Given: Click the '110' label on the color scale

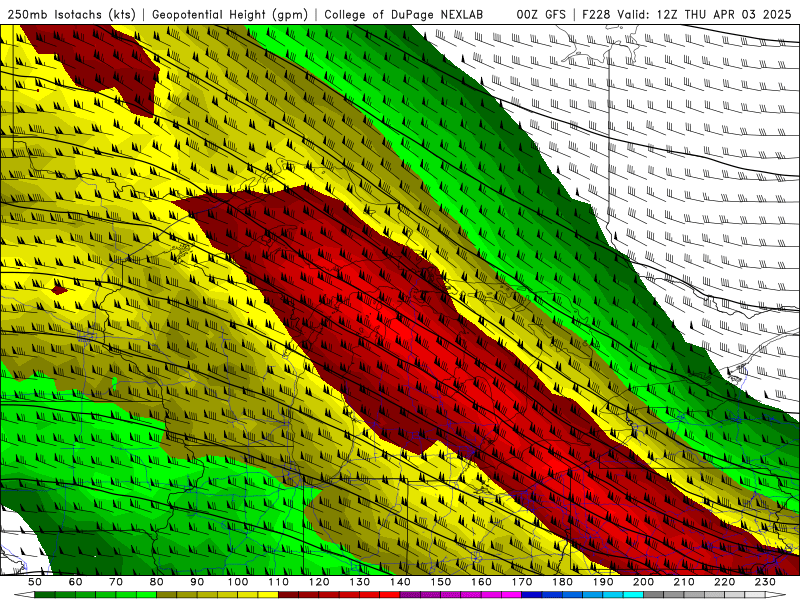Looking at the screenshot, I should pyautogui.click(x=278, y=582).
